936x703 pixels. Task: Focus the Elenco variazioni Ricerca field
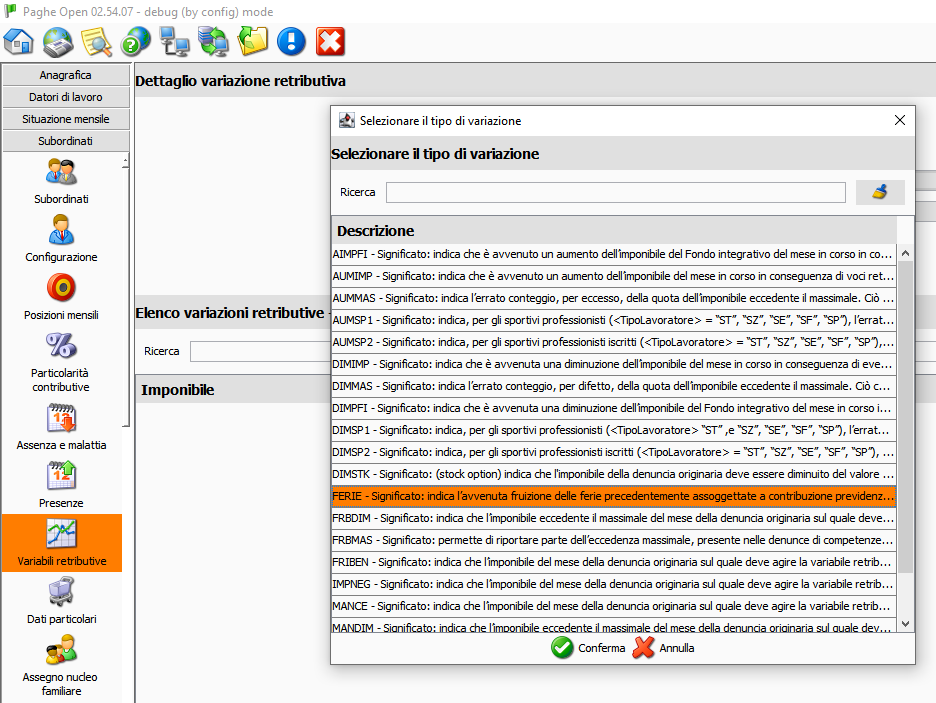pyautogui.click(x=260, y=352)
